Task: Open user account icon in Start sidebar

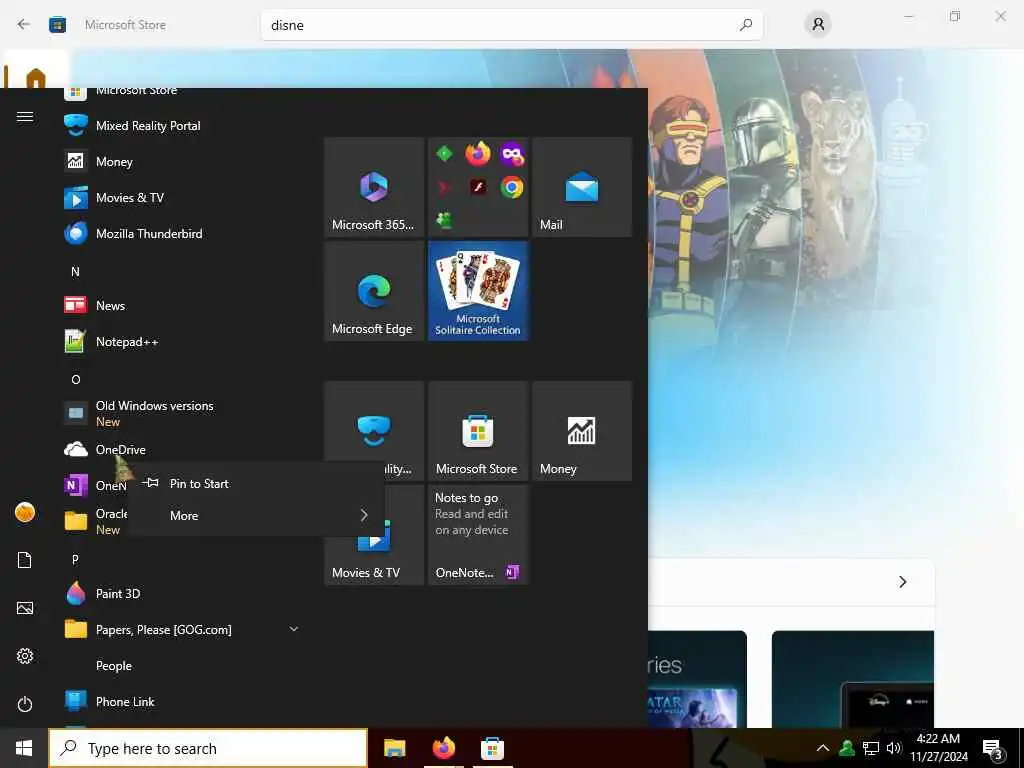Action: pos(25,512)
